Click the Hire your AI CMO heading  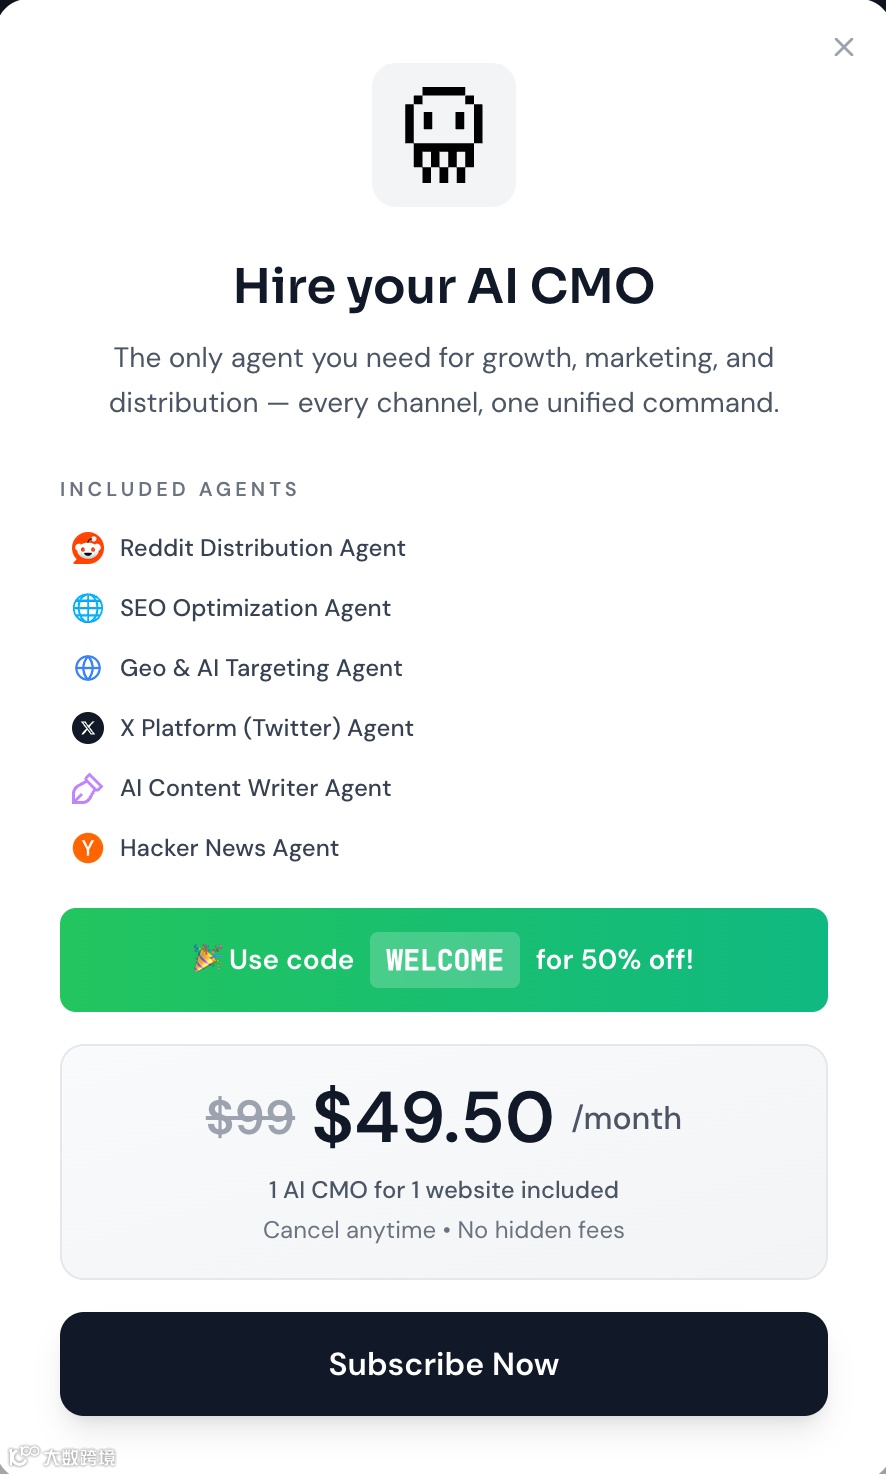[x=444, y=286]
